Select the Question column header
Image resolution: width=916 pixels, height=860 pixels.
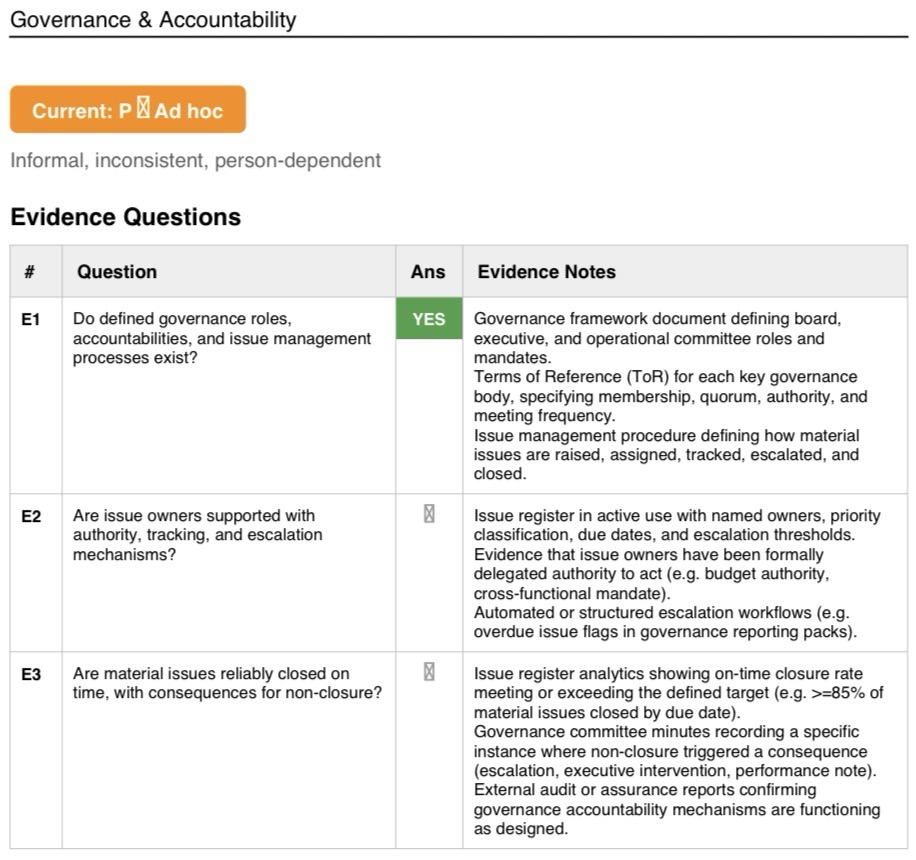[x=117, y=272]
